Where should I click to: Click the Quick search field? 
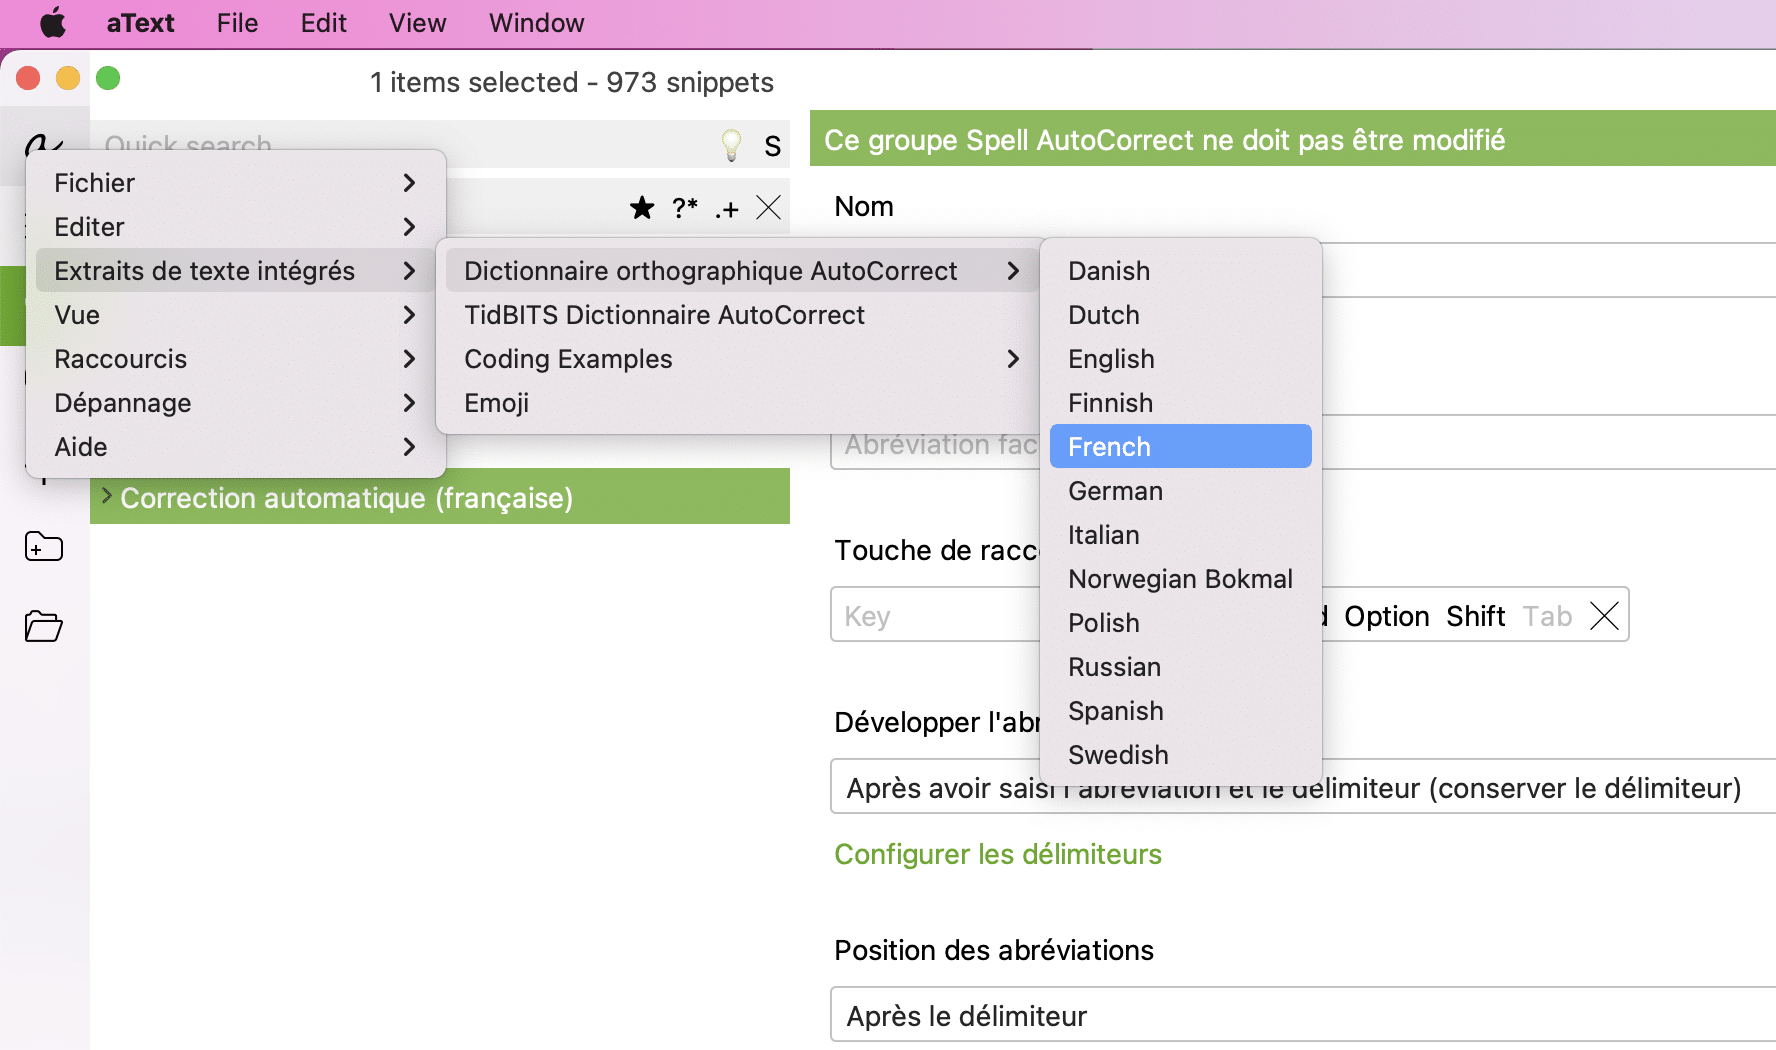point(400,144)
